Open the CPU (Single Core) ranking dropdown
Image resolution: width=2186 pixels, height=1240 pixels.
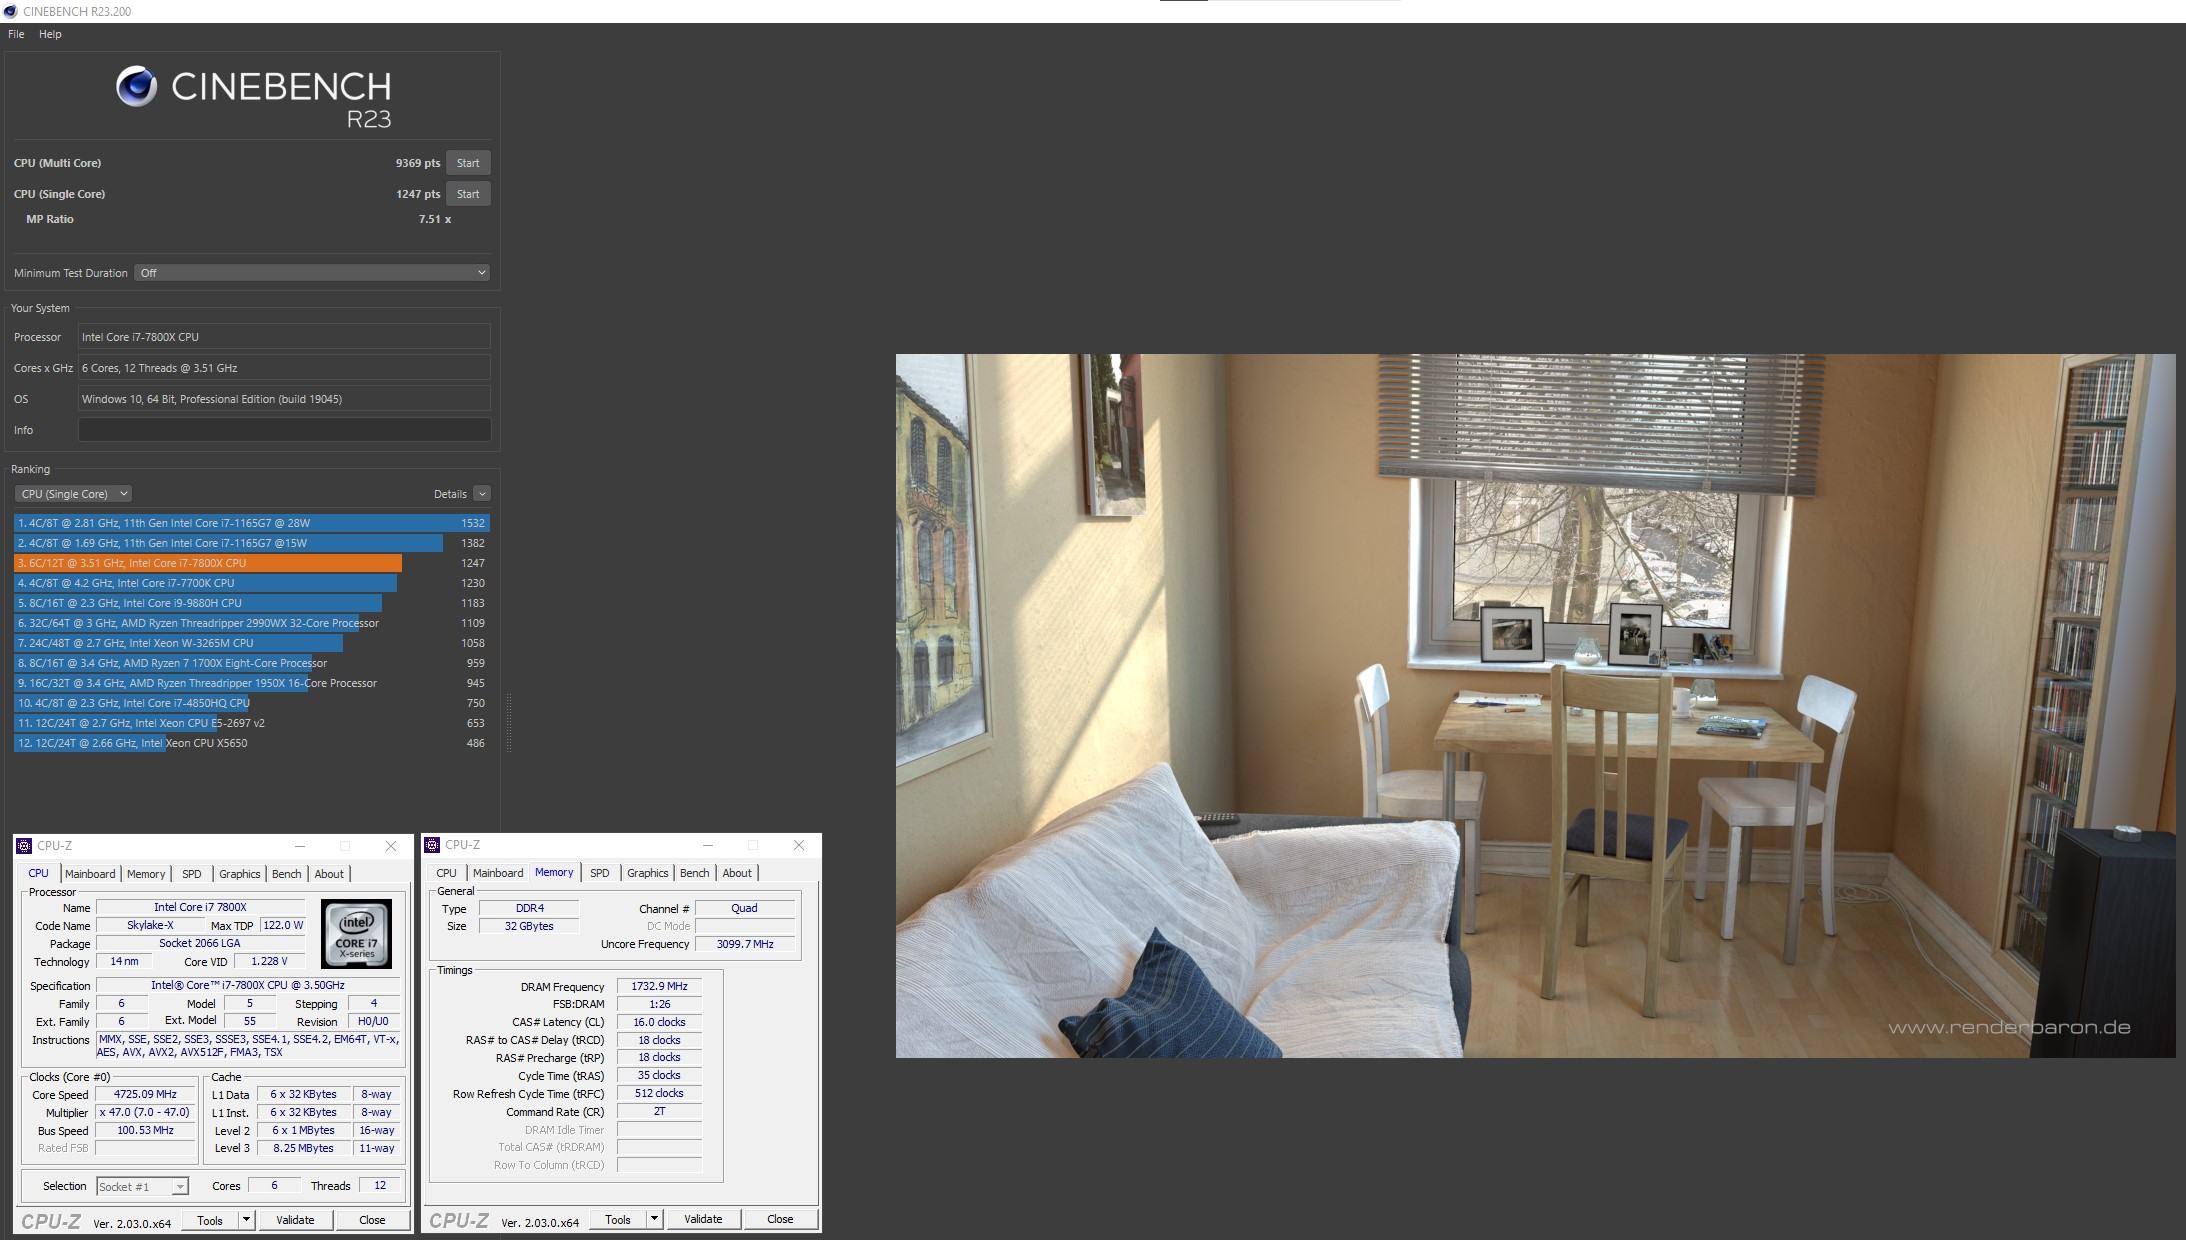pyautogui.click(x=73, y=494)
